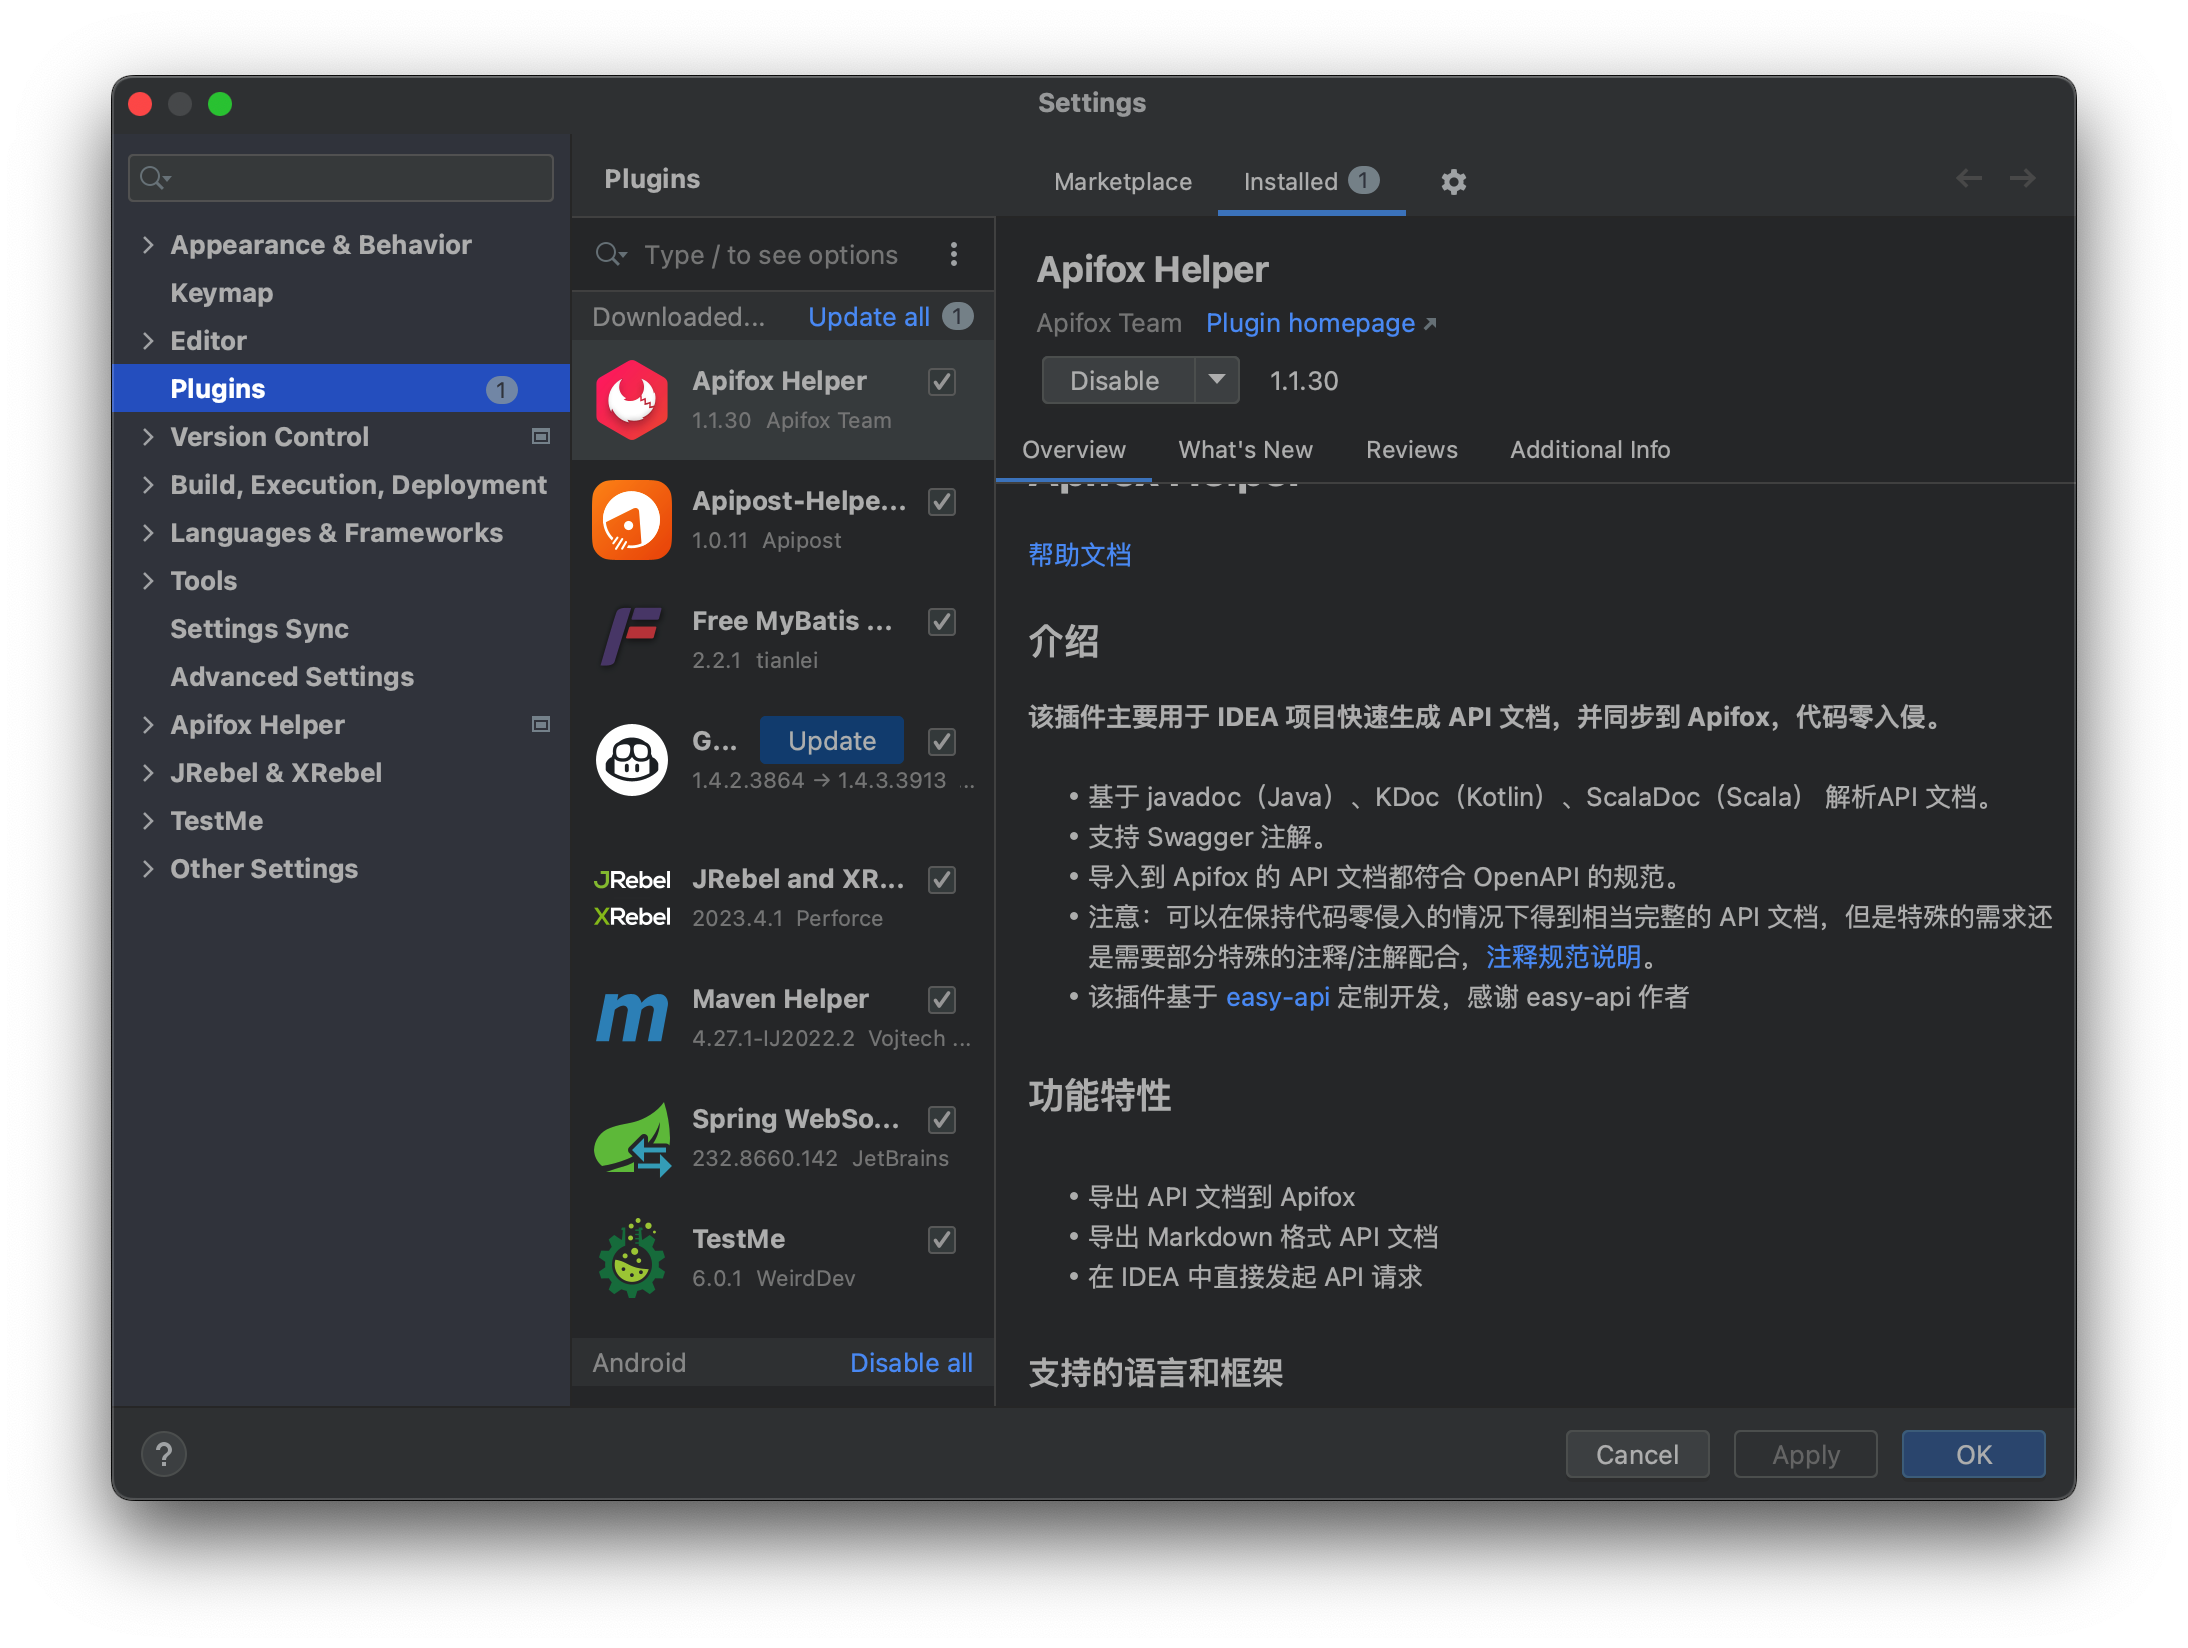This screenshot has width=2188, height=1648.
Task: Click the Apipost-Helper plugin icon
Action: [632, 520]
